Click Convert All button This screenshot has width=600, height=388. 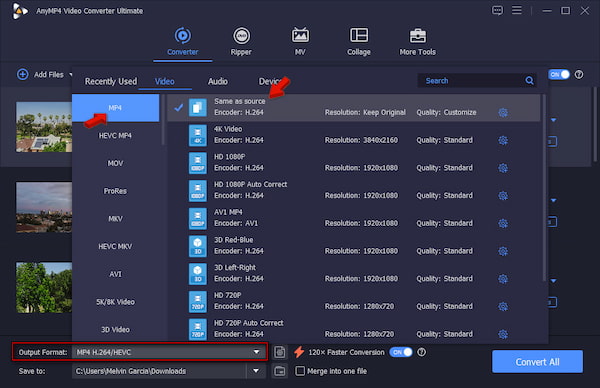point(537,362)
